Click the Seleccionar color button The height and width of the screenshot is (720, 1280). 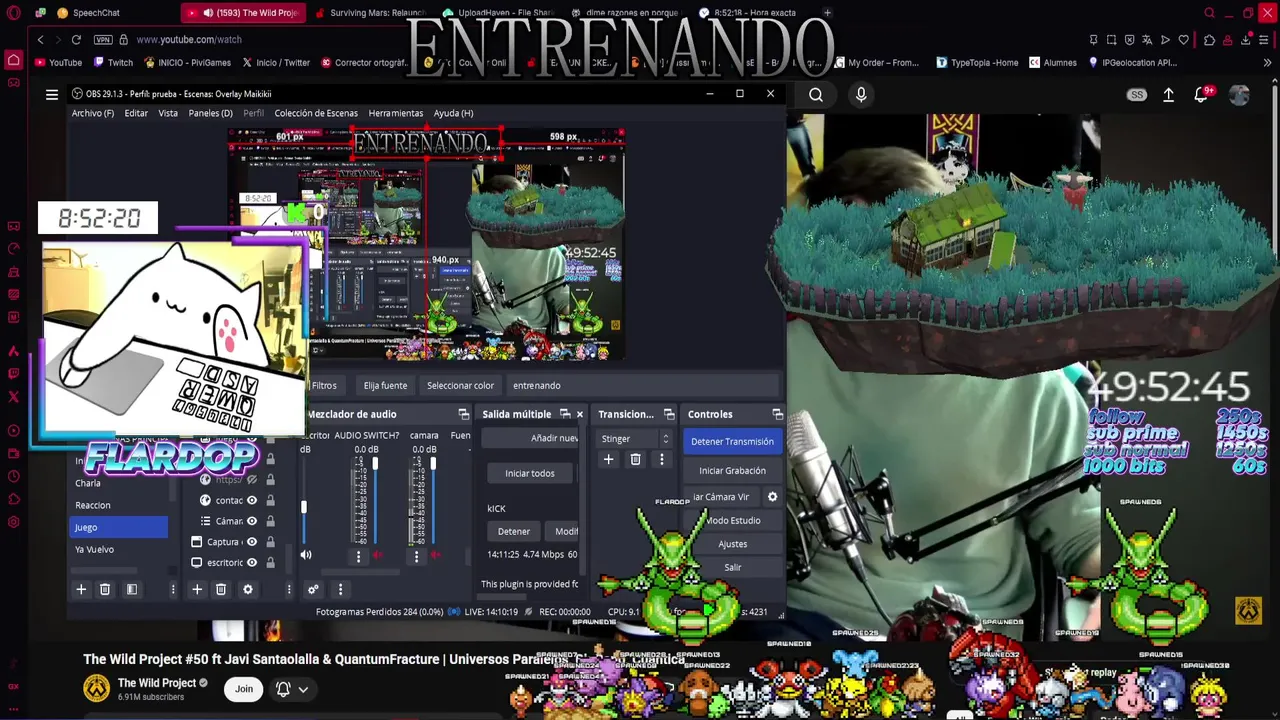click(460, 385)
